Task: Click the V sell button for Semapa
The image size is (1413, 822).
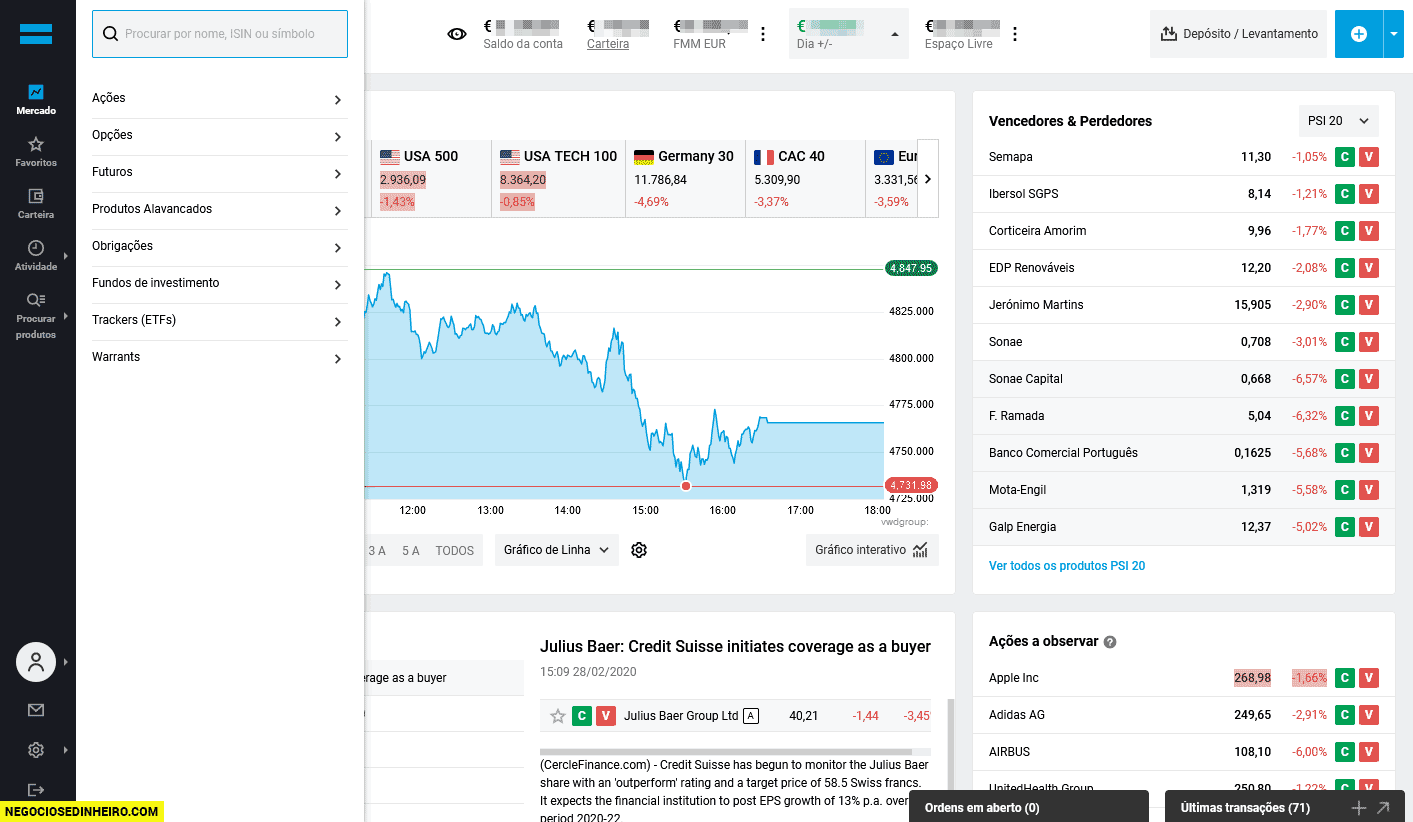Action: point(1369,157)
